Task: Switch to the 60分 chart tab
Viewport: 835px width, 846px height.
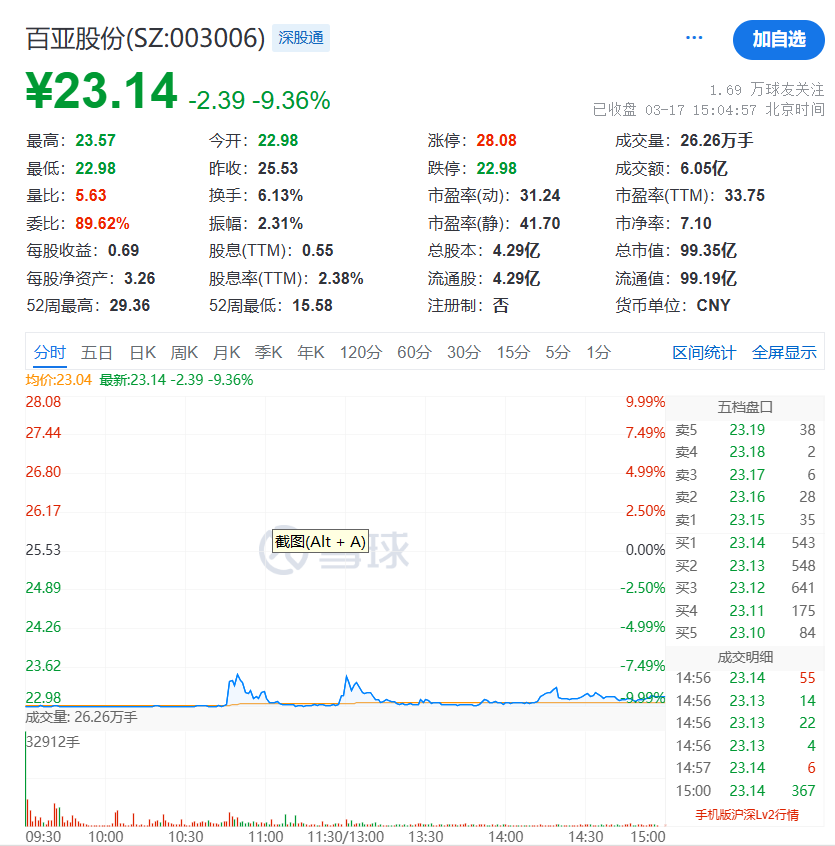Action: pos(414,352)
